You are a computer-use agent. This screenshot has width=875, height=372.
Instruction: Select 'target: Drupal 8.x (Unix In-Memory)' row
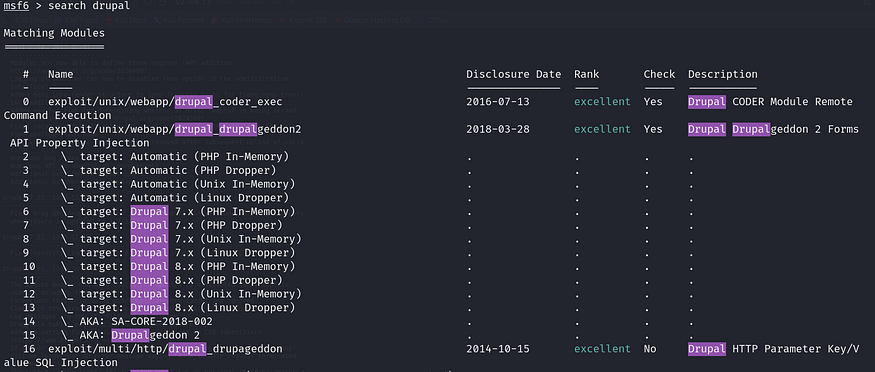pos(181,293)
